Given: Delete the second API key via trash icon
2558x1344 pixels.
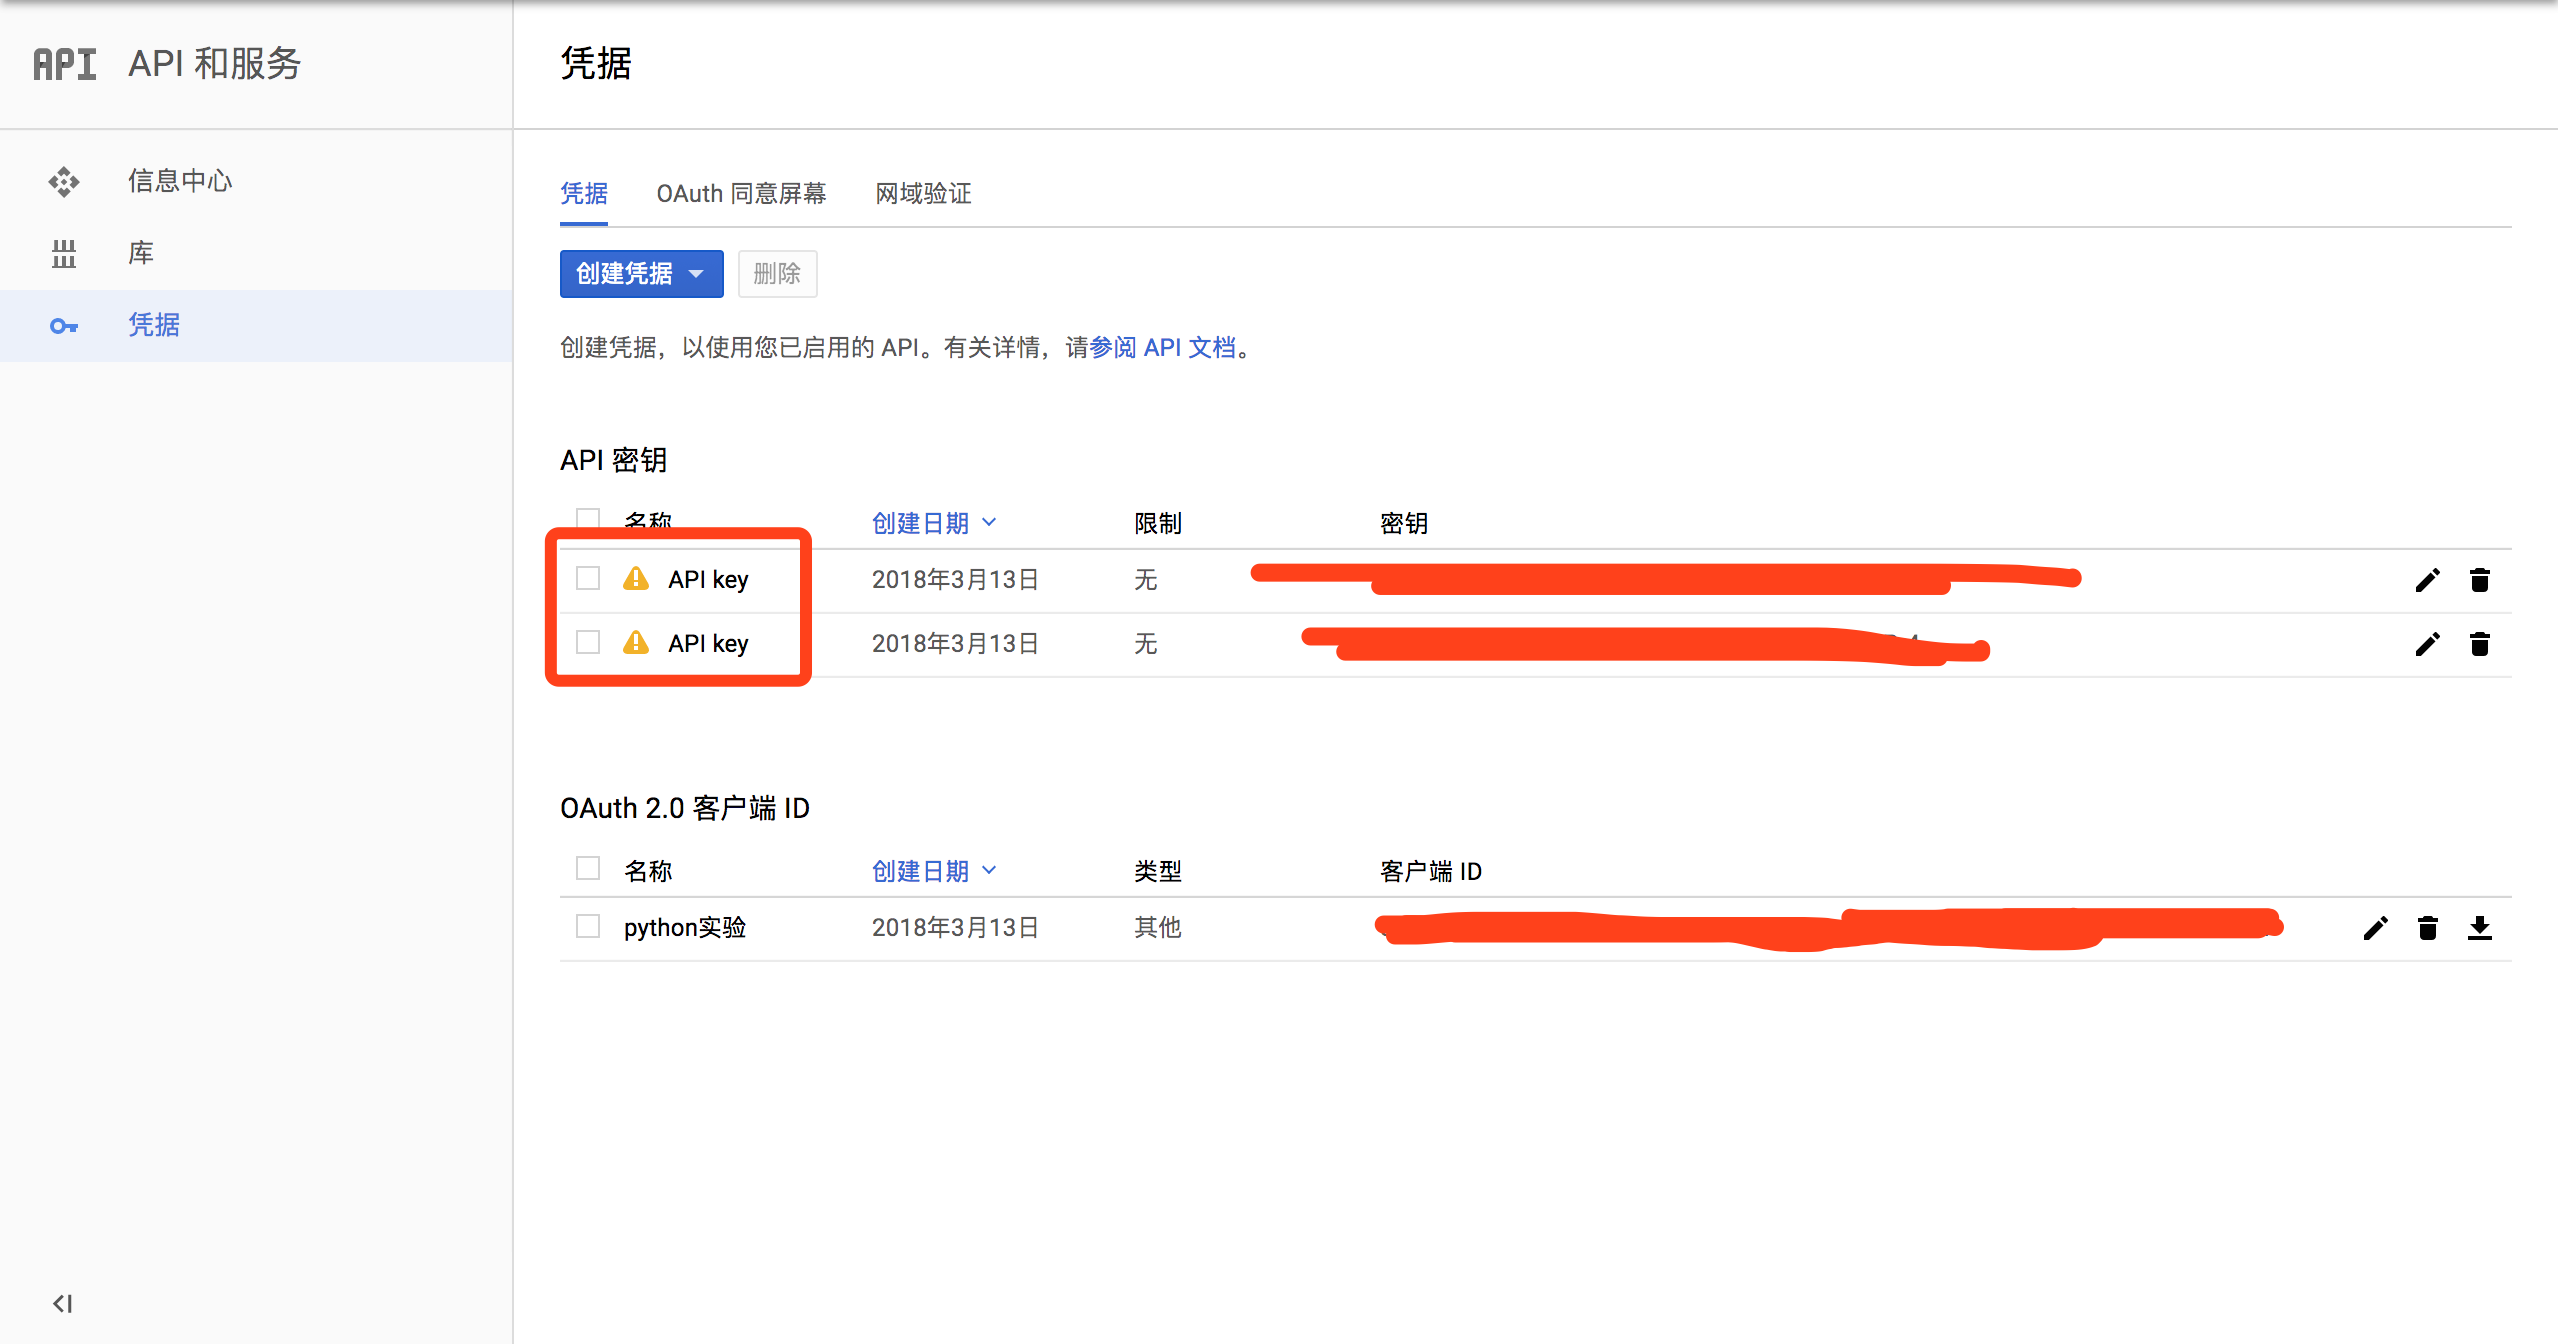Looking at the screenshot, I should pos(2479,644).
